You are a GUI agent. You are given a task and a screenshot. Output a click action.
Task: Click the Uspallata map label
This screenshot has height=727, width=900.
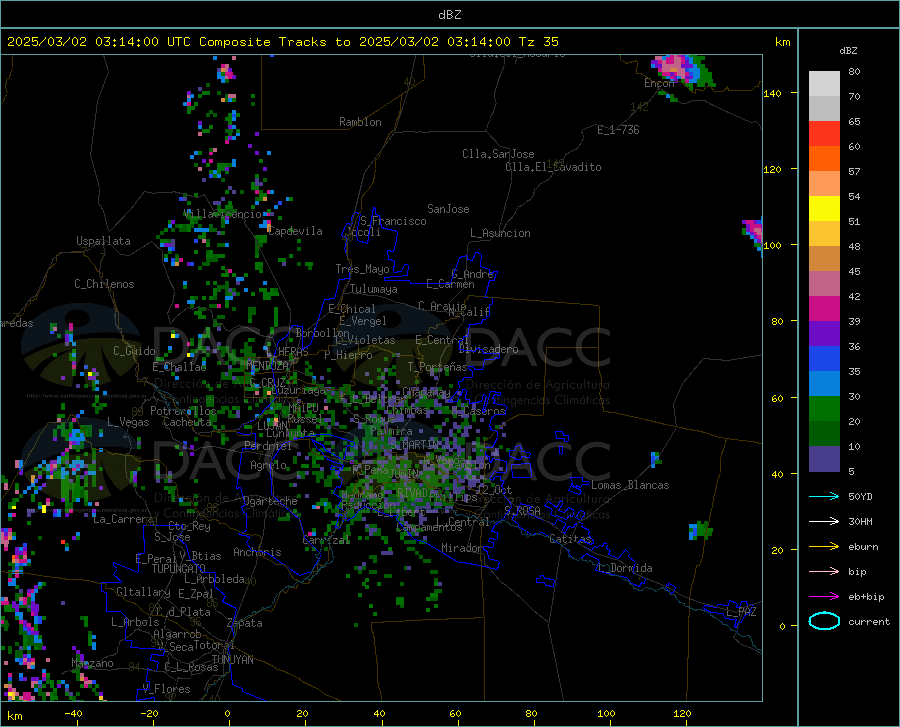pyautogui.click(x=103, y=241)
